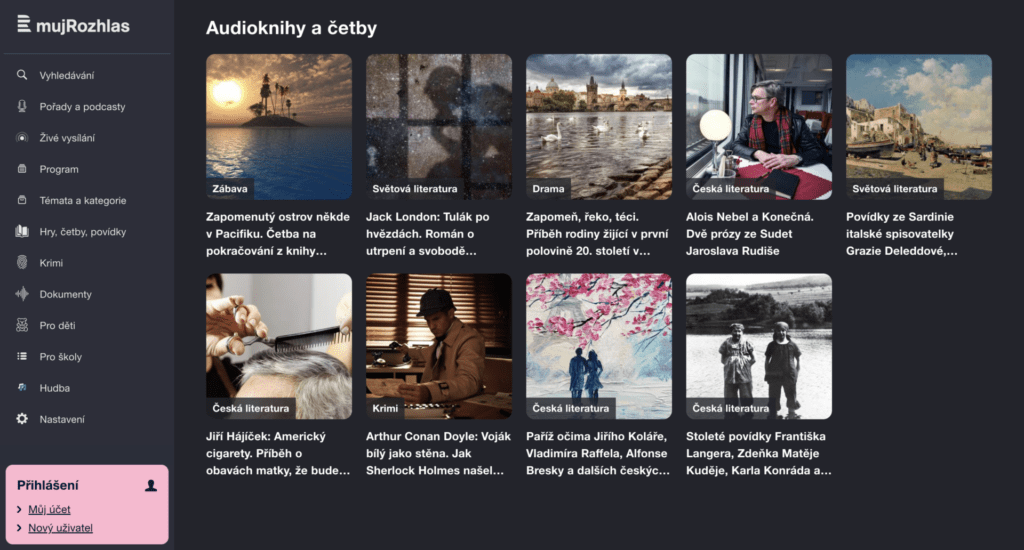Select the Živé vysílání broadcast icon
The image size is (1024, 550).
pyautogui.click(x=22, y=138)
